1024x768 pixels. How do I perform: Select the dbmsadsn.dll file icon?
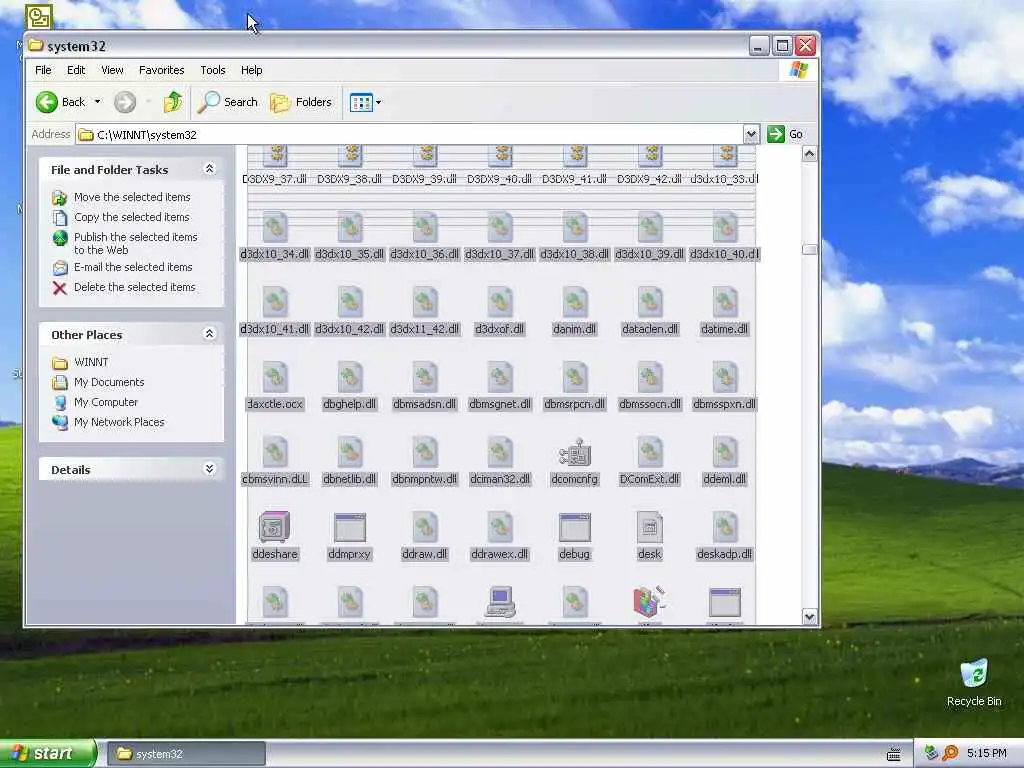[424, 377]
